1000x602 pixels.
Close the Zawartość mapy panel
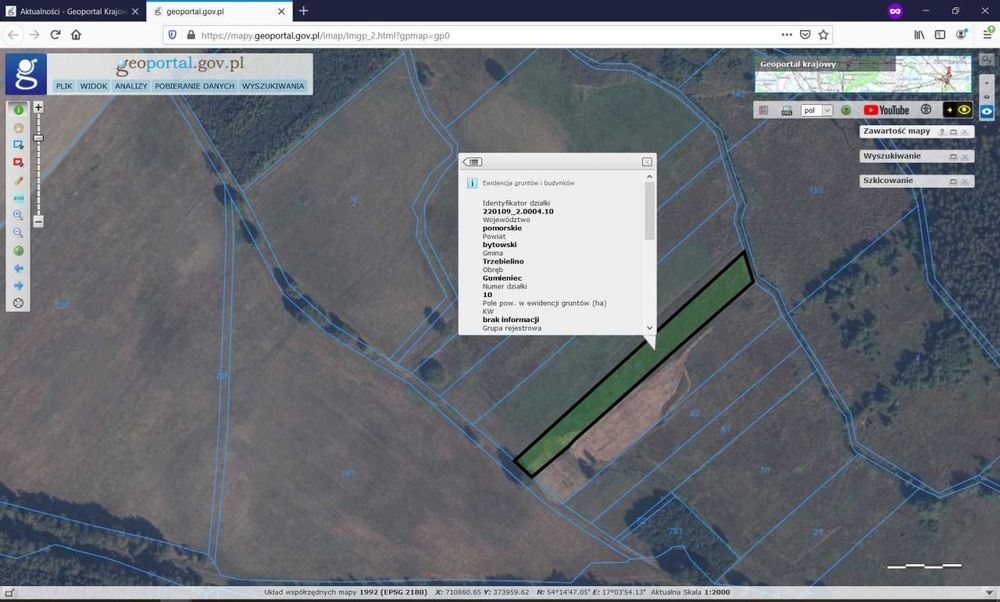point(965,131)
